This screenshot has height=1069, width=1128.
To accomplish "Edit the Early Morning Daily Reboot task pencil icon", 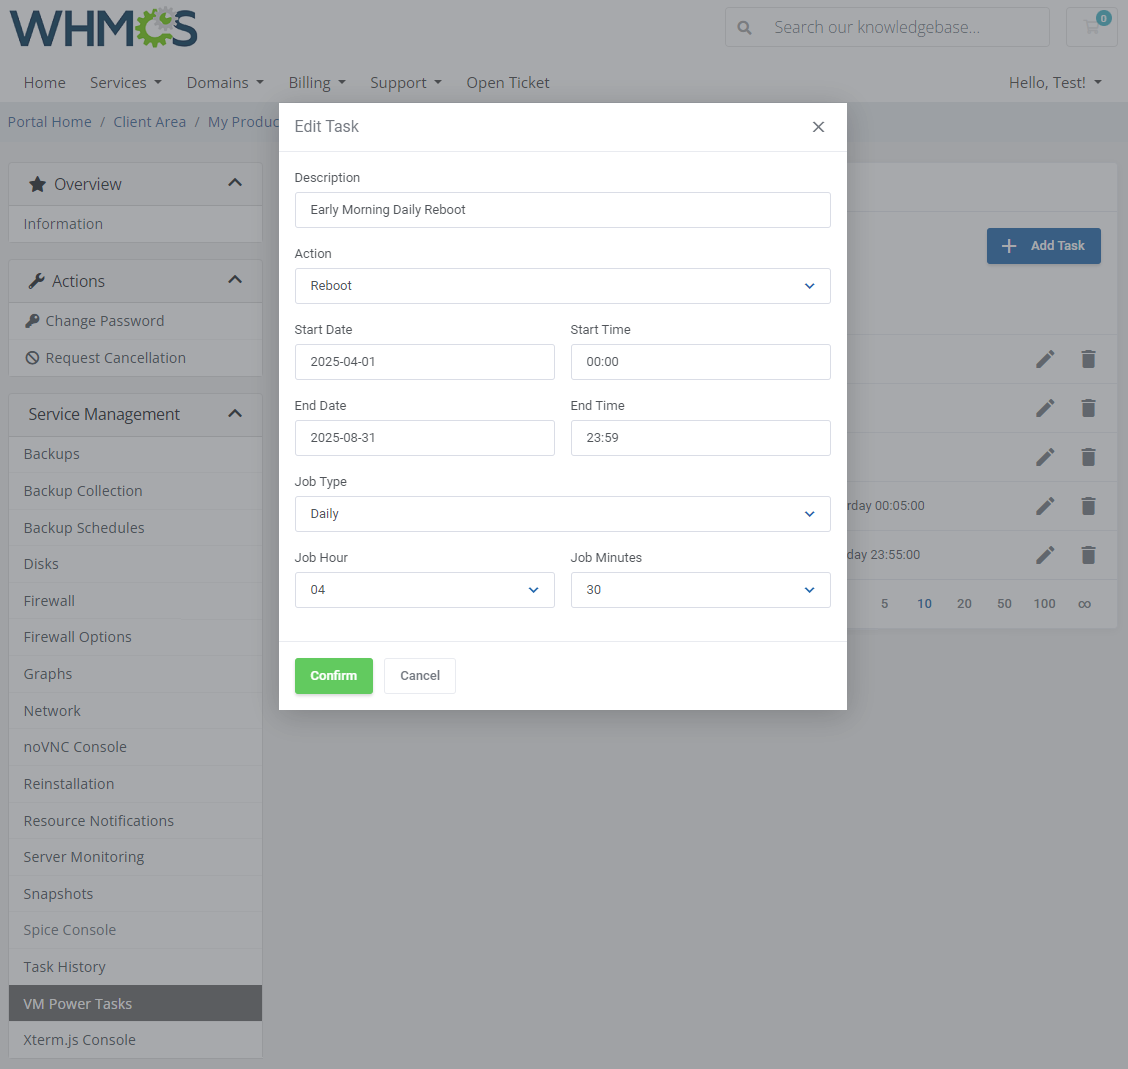I will (x=1045, y=358).
